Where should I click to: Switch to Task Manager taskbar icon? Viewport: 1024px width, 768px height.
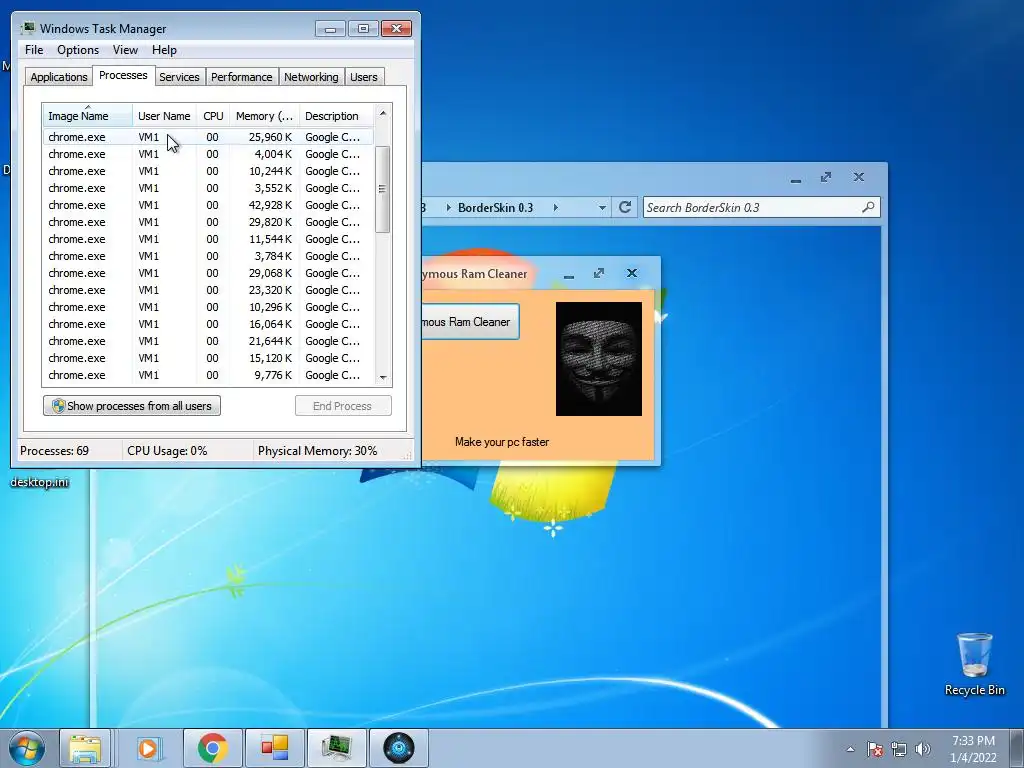(x=336, y=748)
